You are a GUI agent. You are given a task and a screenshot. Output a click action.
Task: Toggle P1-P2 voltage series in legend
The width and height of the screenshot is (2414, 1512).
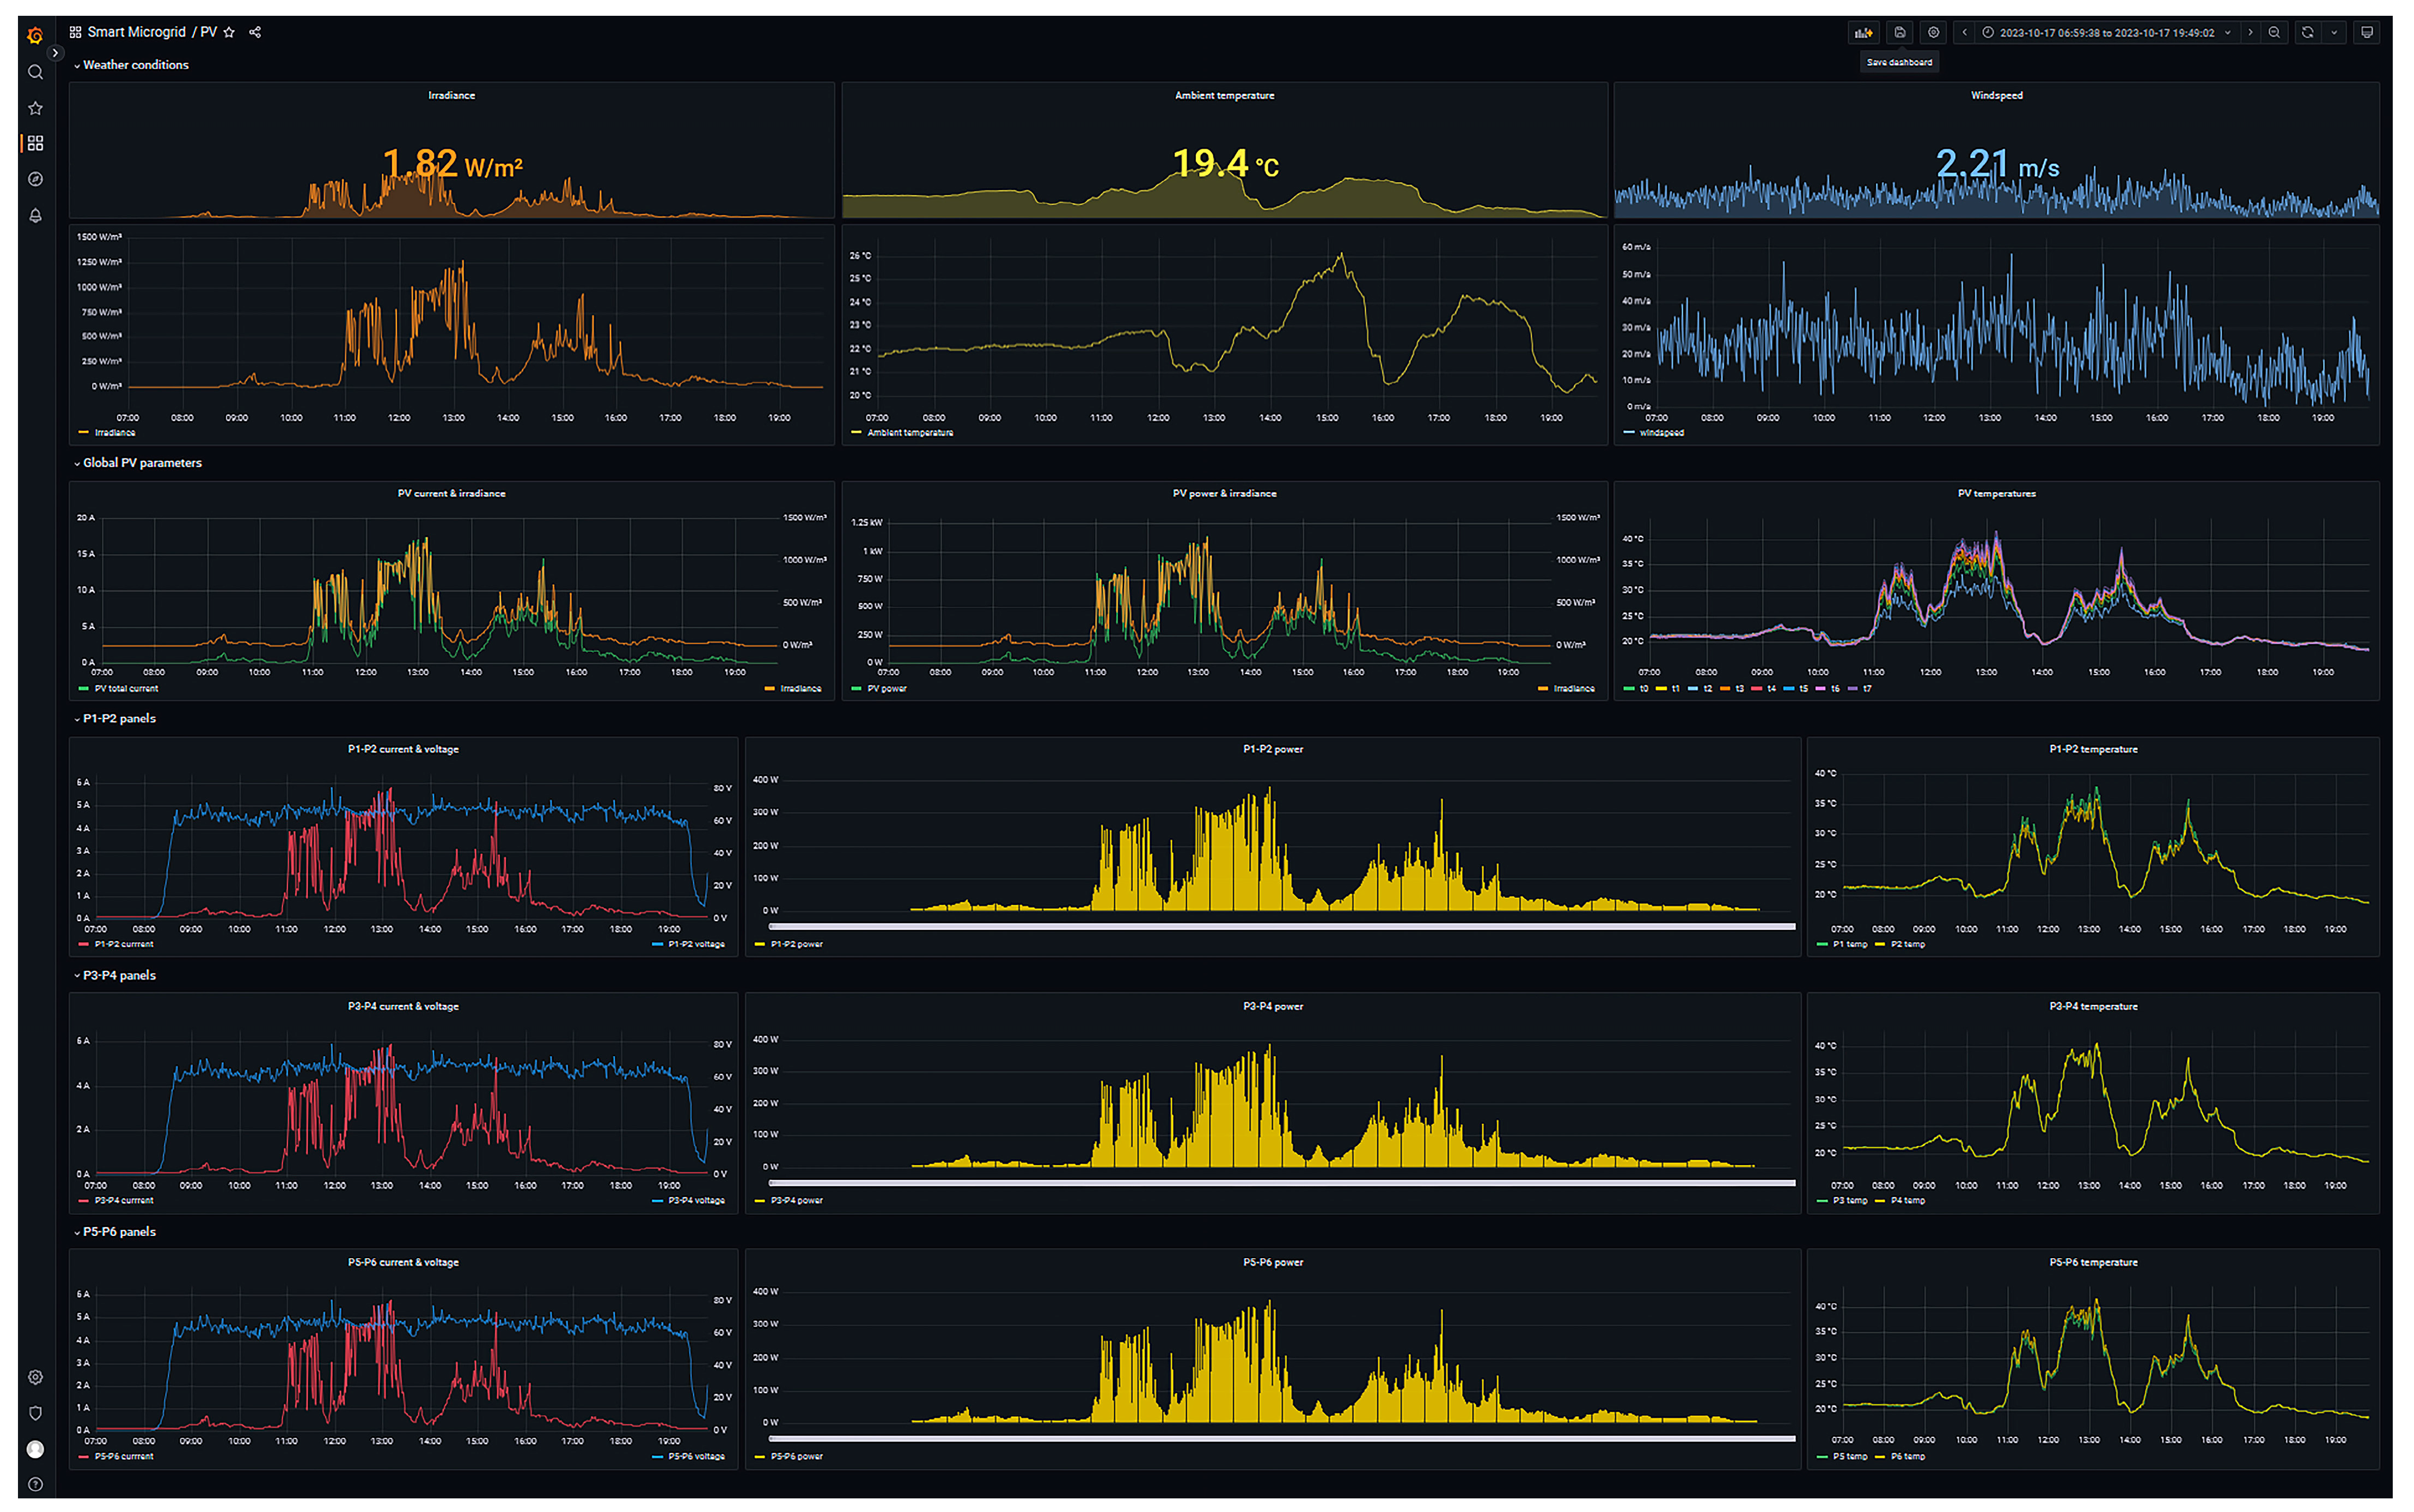point(696,945)
